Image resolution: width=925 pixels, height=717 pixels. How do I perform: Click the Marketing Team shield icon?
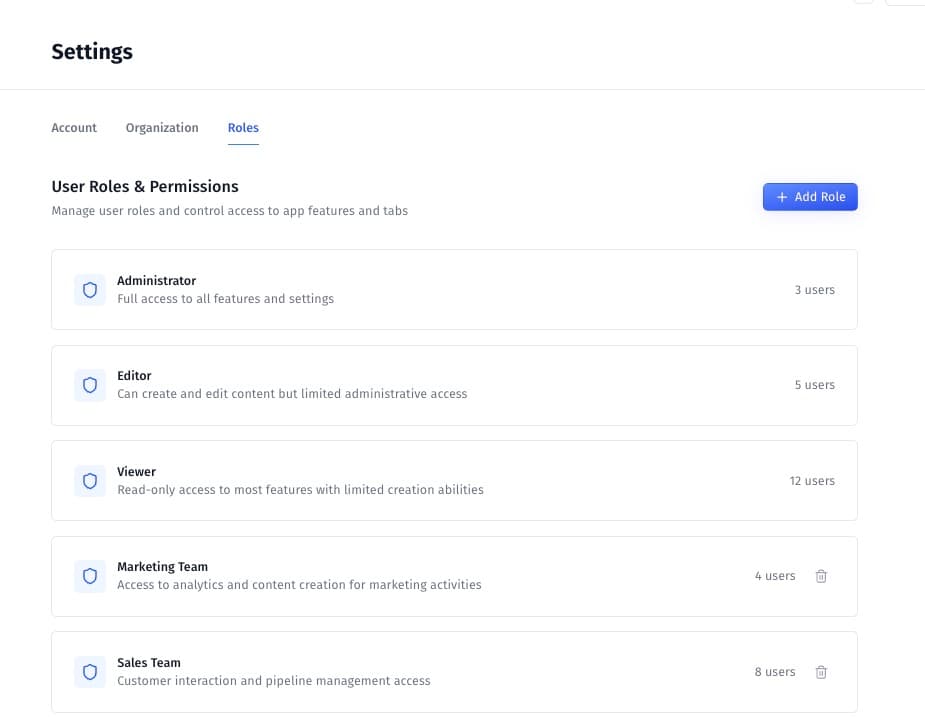[90, 576]
